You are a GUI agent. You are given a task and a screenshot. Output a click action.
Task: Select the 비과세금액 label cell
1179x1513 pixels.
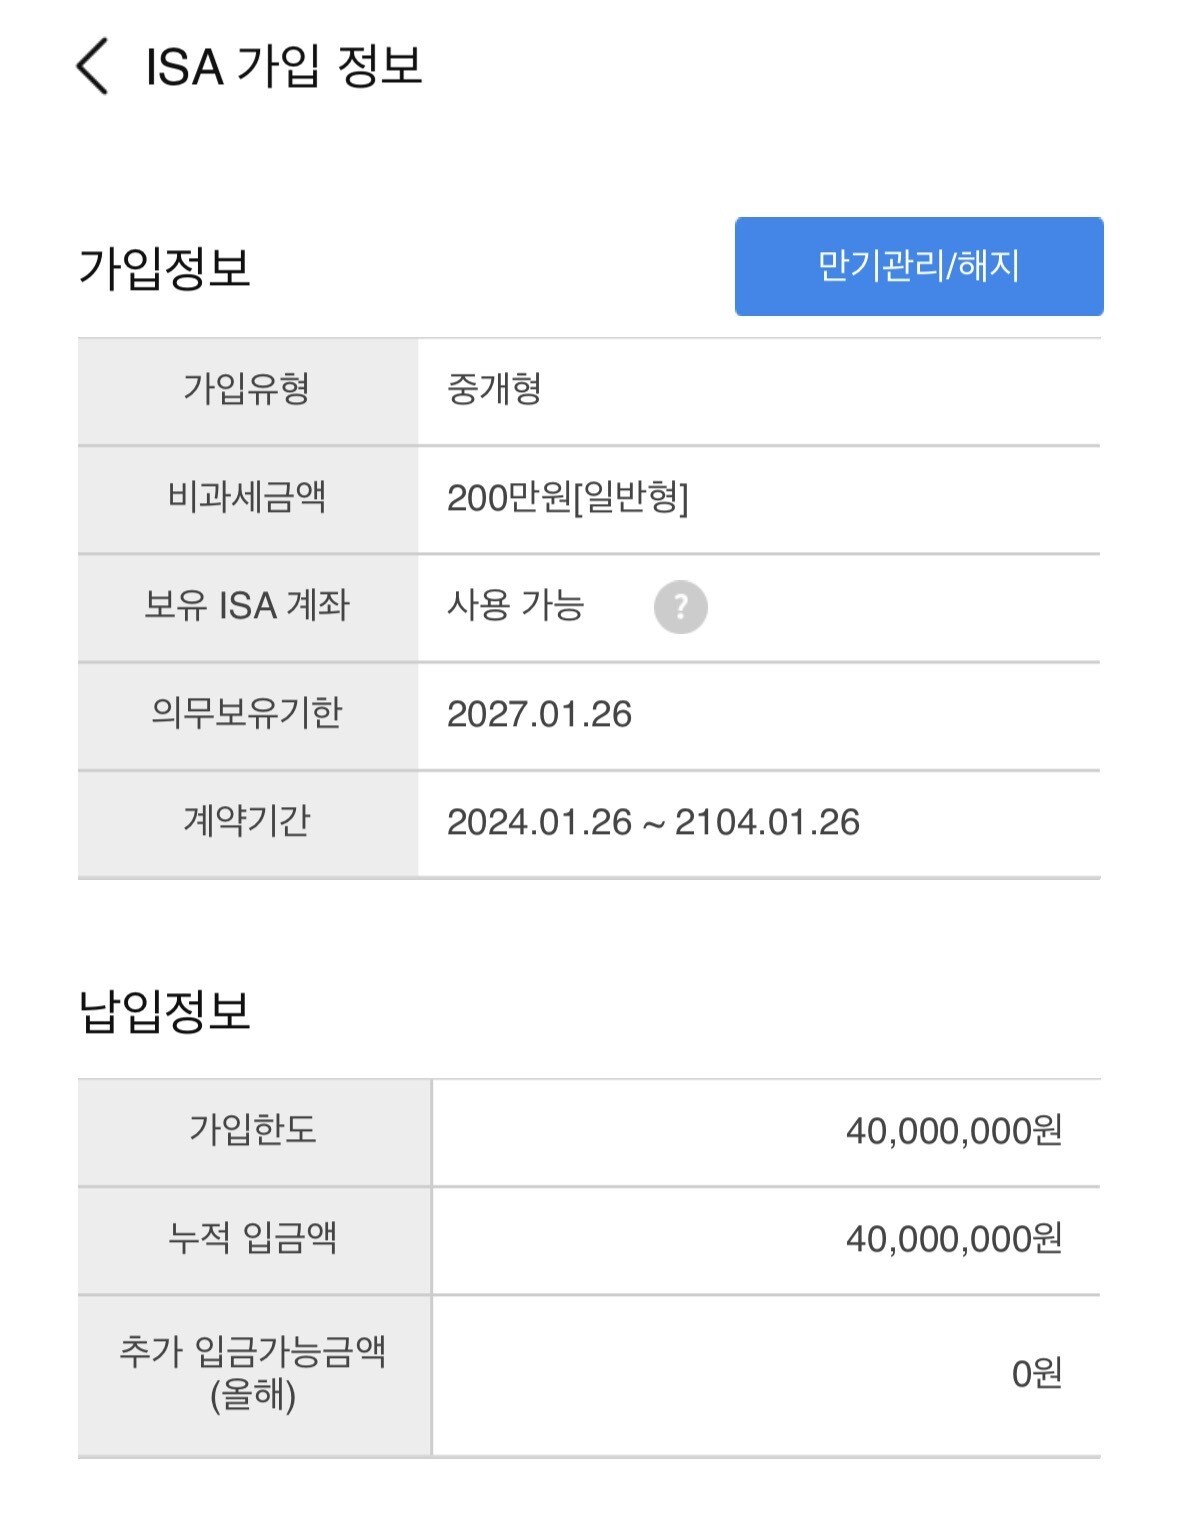(247, 499)
